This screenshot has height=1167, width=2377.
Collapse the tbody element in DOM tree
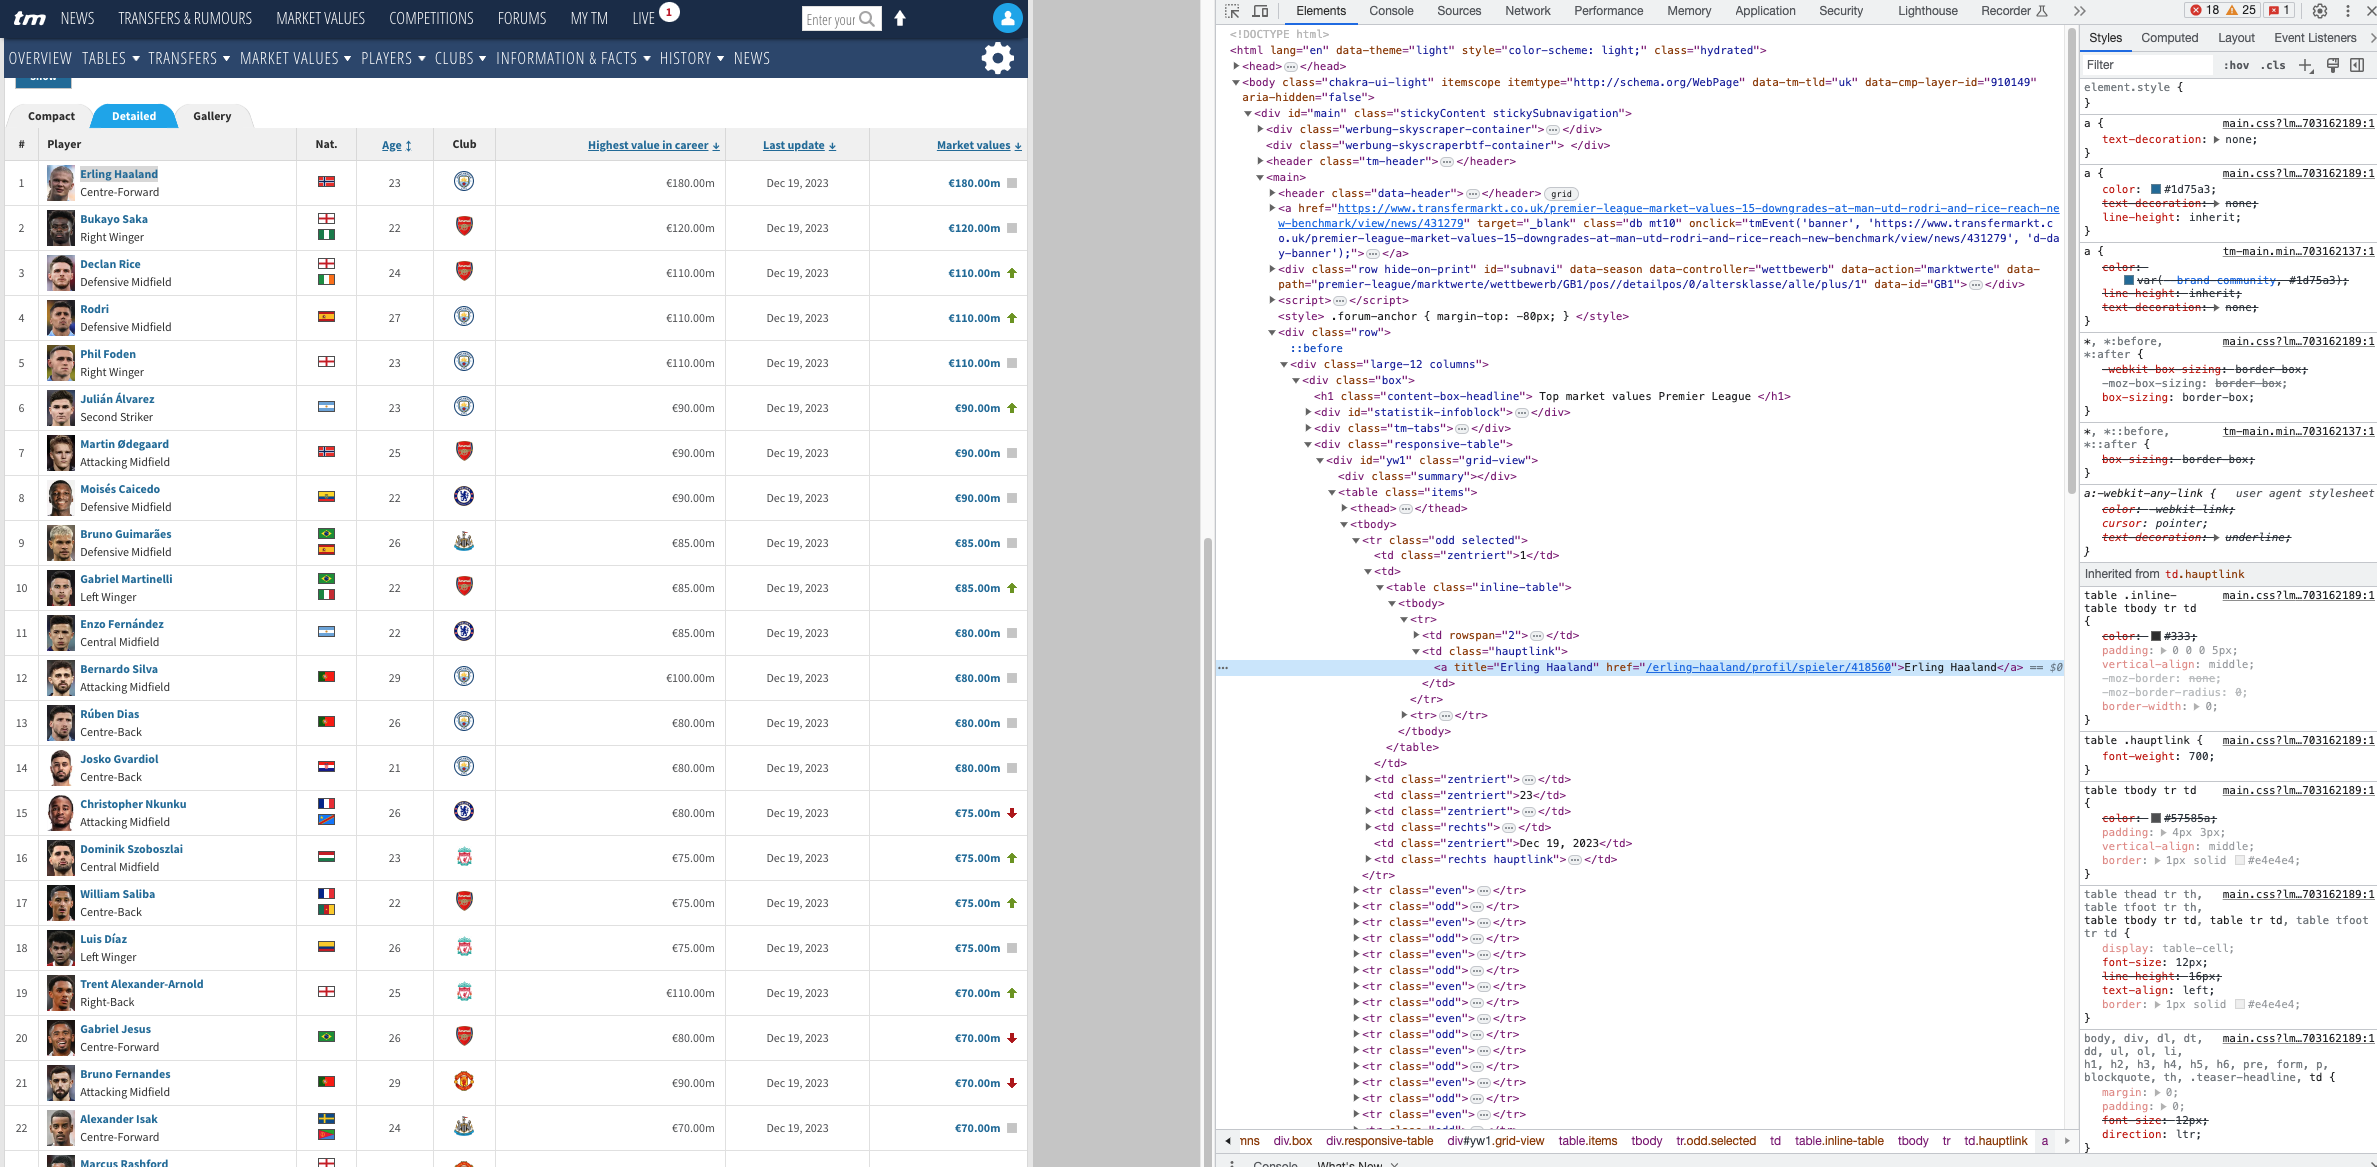[x=1344, y=524]
